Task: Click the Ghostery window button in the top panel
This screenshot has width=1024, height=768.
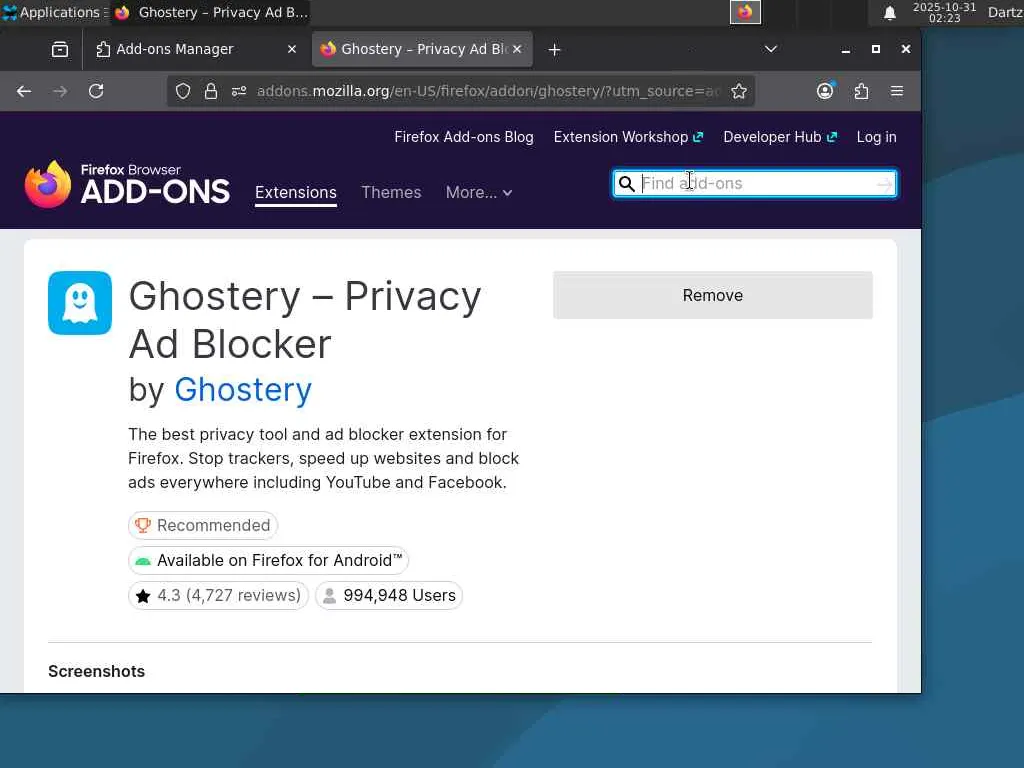Action: 212,12
